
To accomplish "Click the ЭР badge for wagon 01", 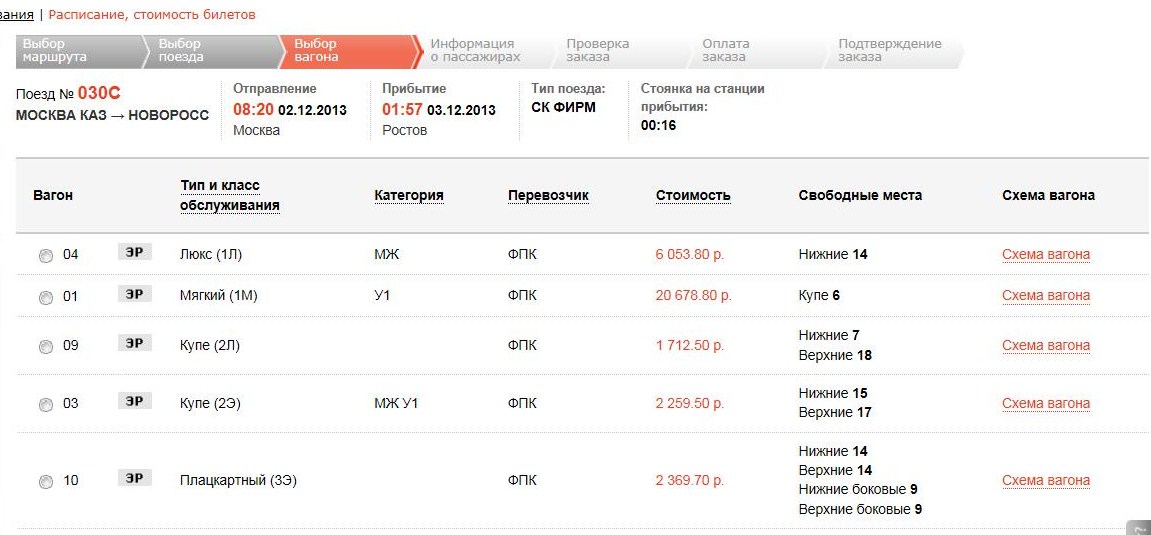I will 134,294.
